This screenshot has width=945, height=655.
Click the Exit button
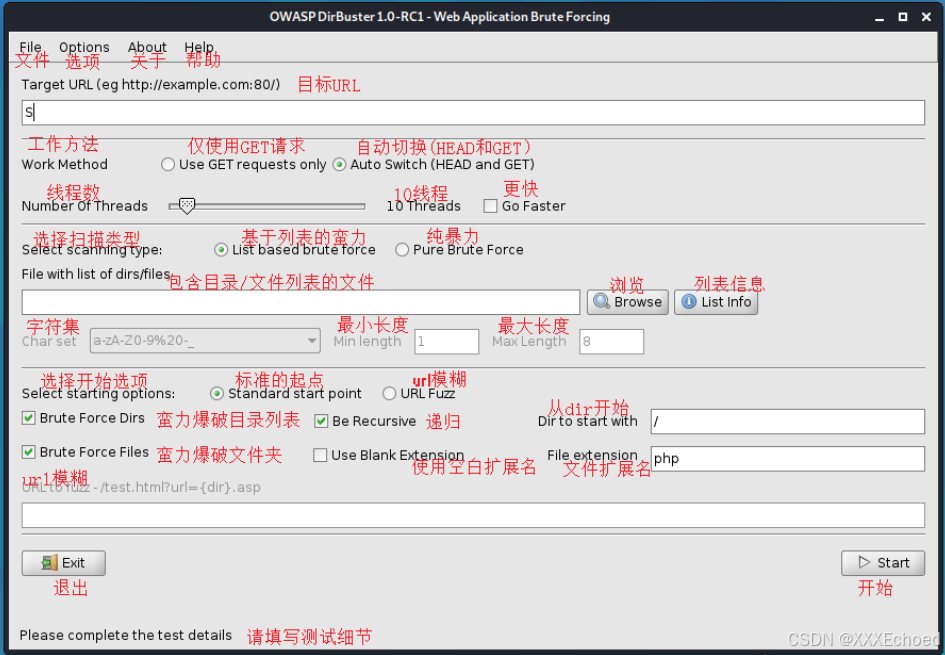point(64,563)
